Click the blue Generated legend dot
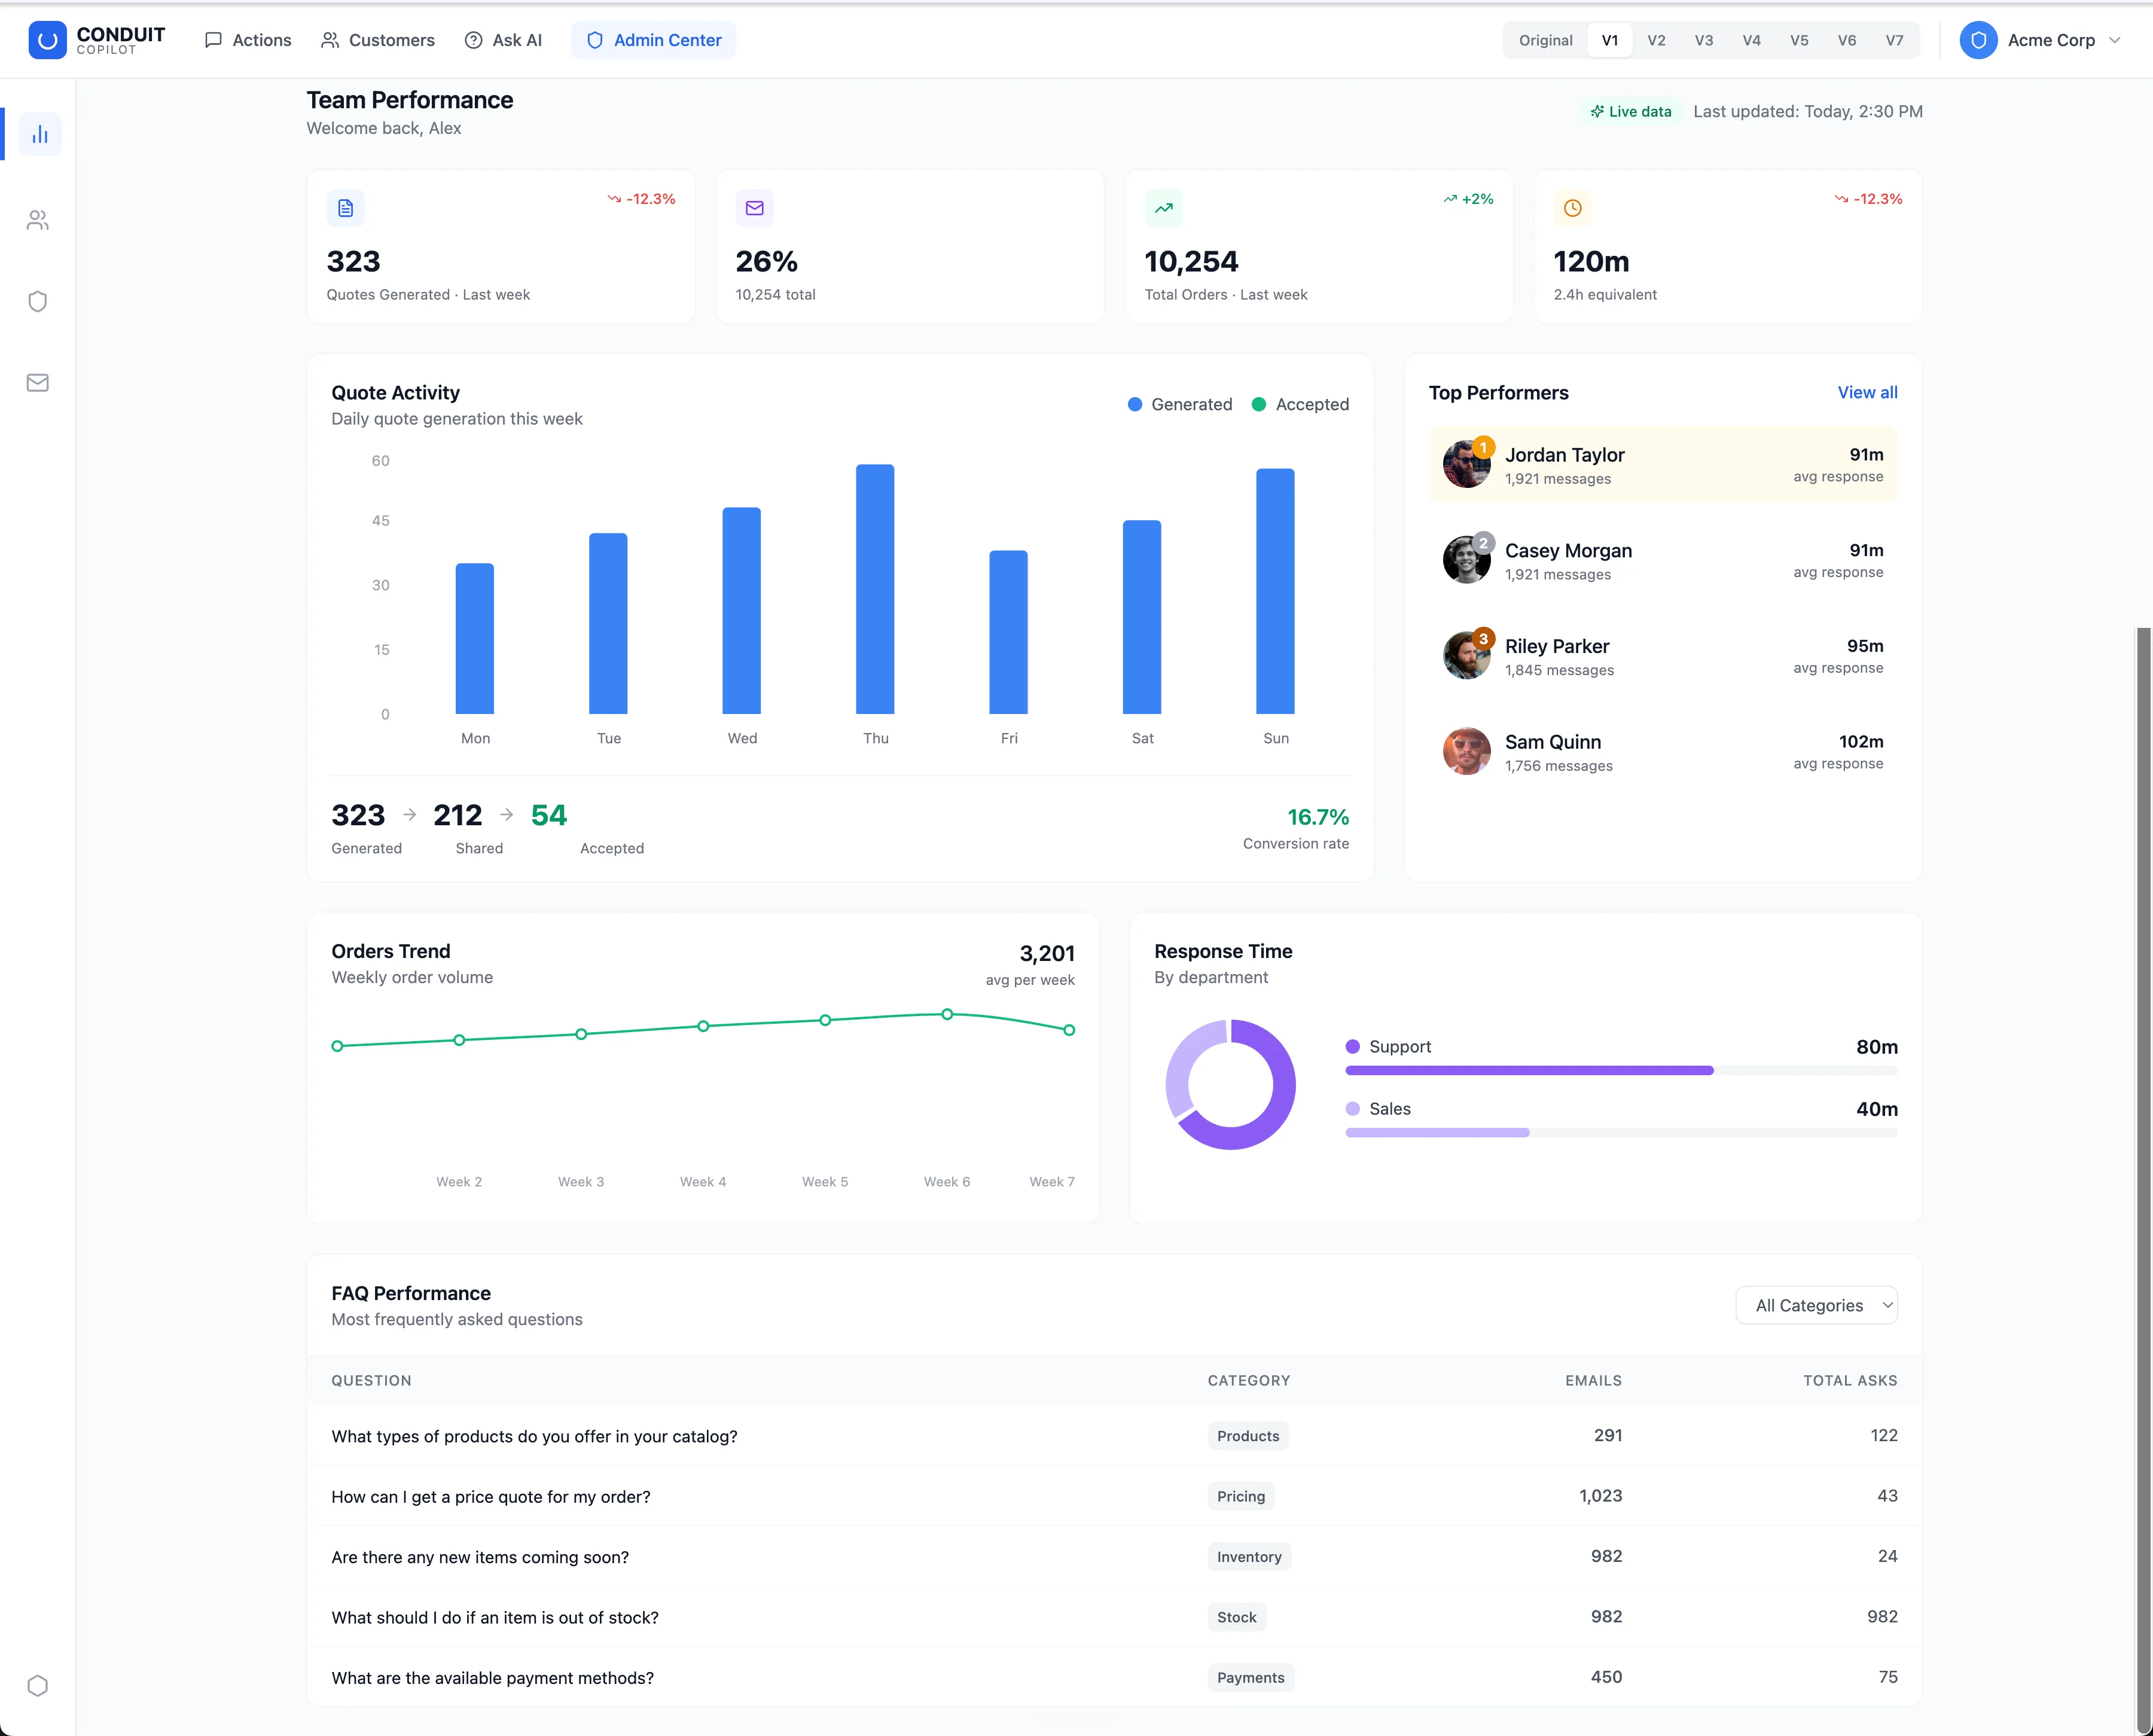 (x=1135, y=404)
